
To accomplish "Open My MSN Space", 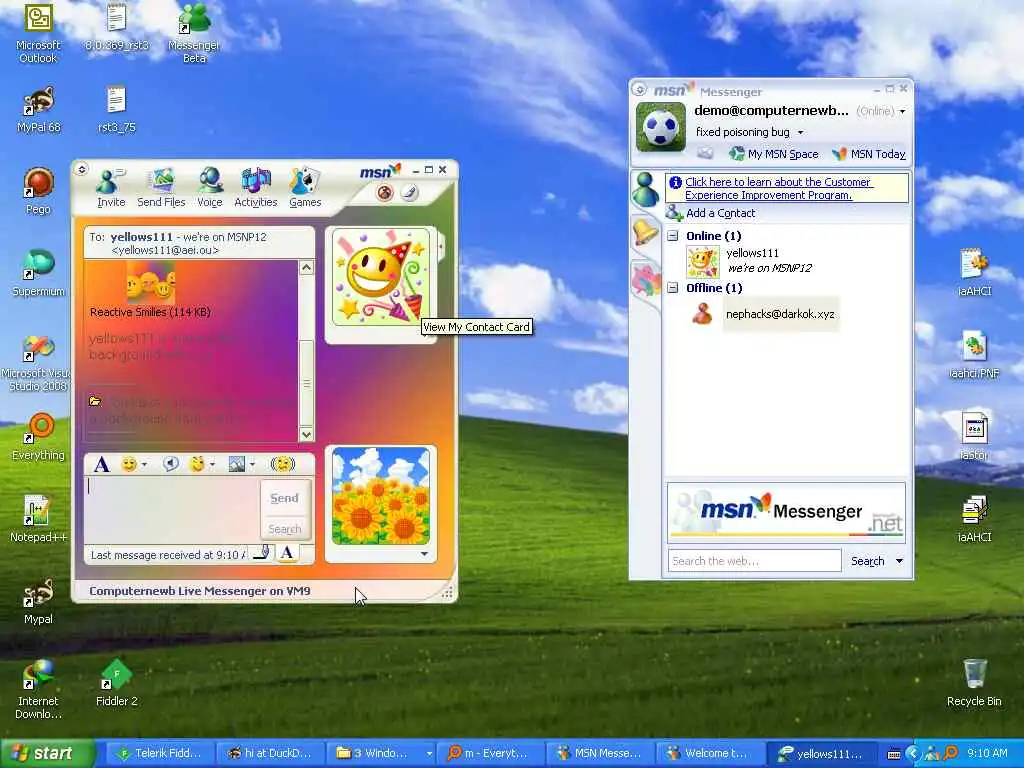I will (x=774, y=154).
